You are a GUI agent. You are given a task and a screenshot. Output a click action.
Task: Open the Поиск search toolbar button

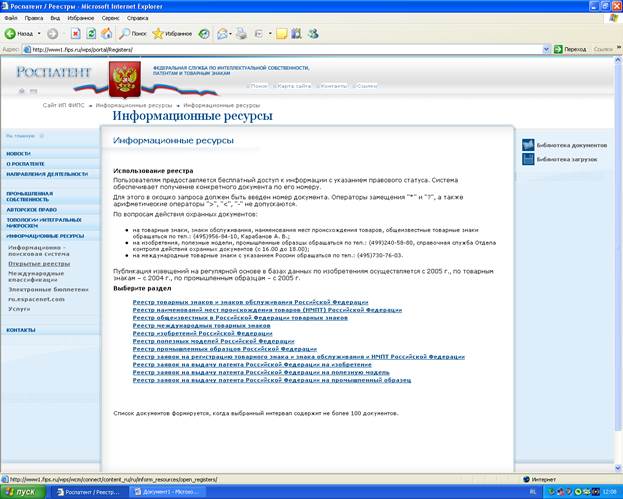click(x=133, y=34)
